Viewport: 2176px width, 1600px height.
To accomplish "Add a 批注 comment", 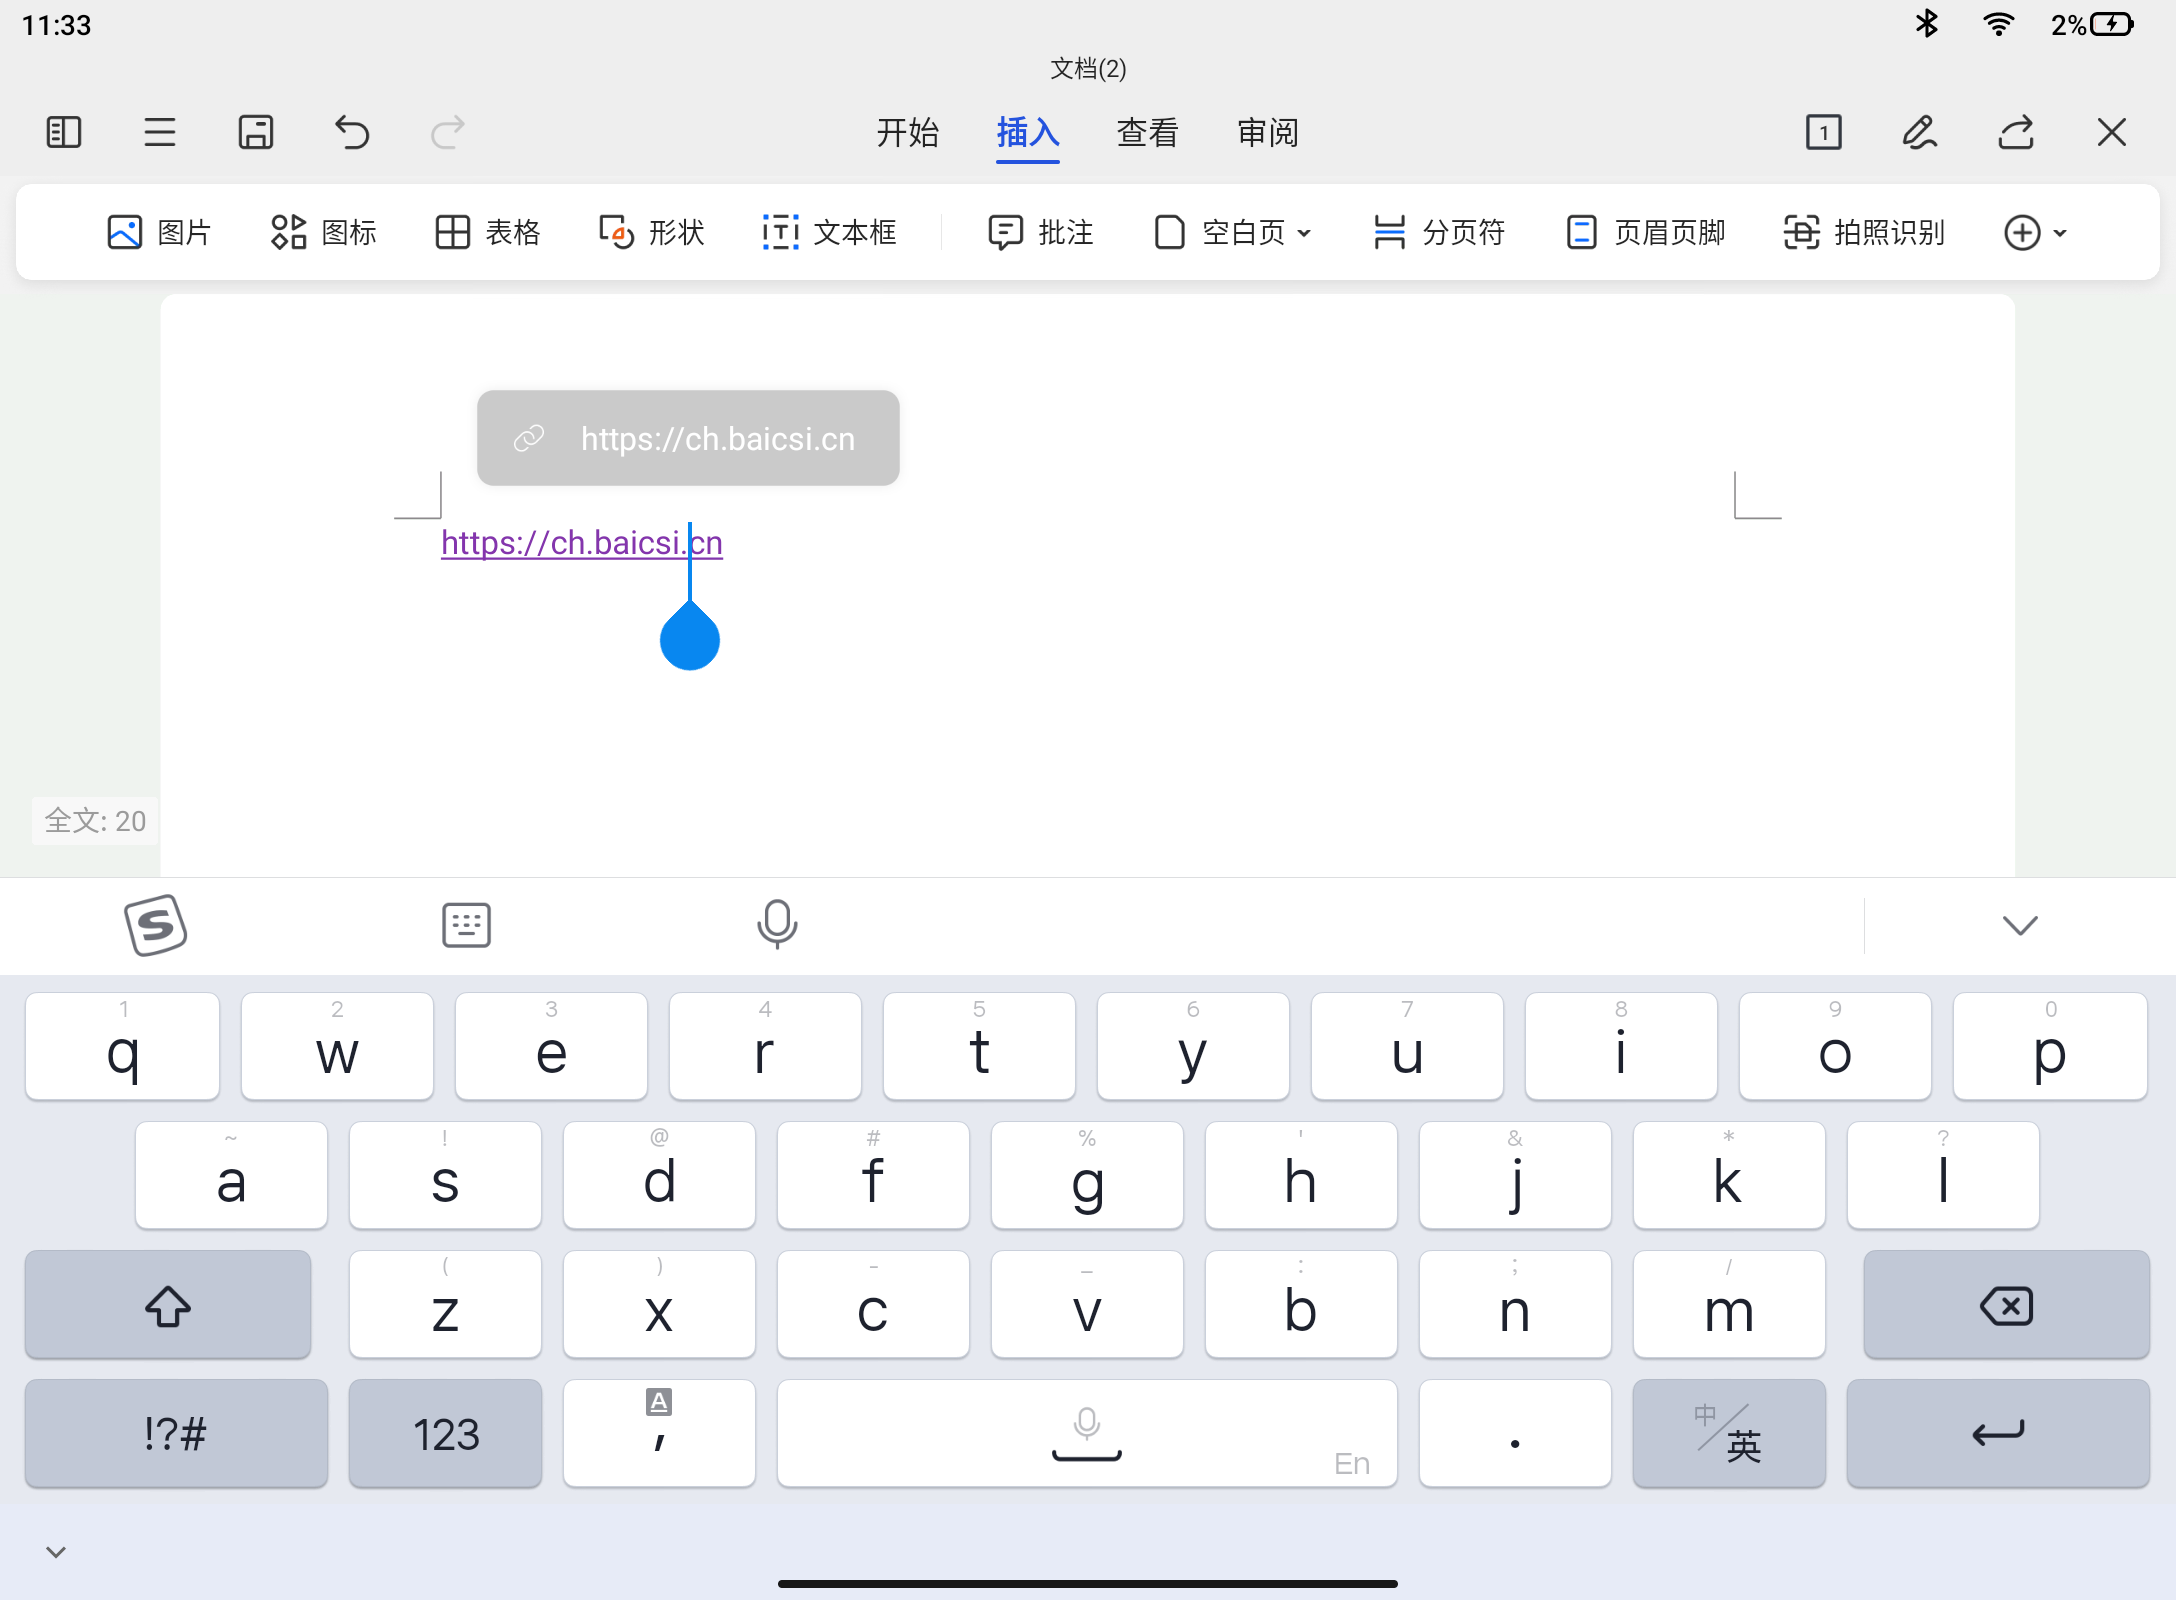I will point(1041,232).
